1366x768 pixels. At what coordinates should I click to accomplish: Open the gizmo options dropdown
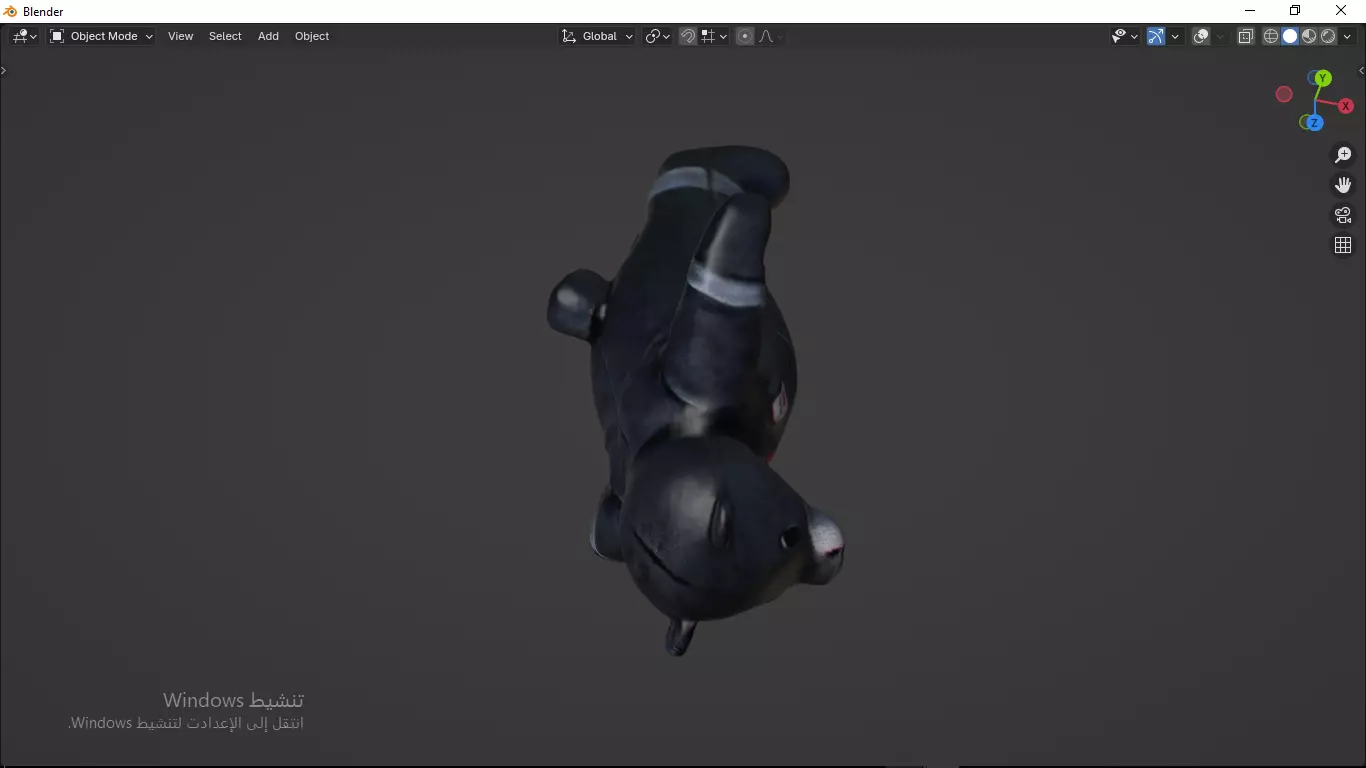tap(1175, 36)
